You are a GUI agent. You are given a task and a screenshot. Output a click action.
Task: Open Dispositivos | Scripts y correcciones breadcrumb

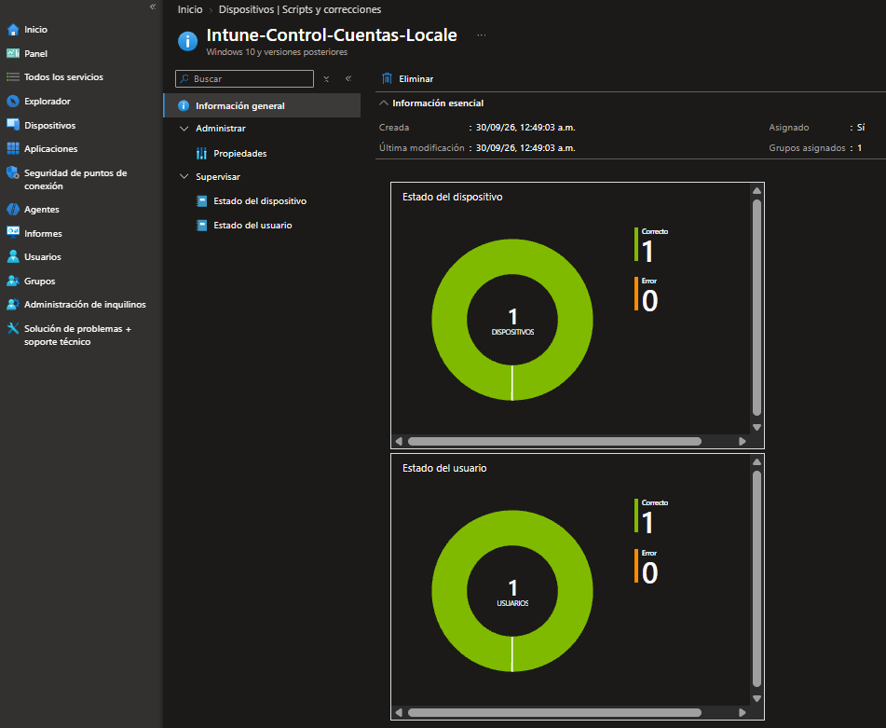tap(300, 10)
